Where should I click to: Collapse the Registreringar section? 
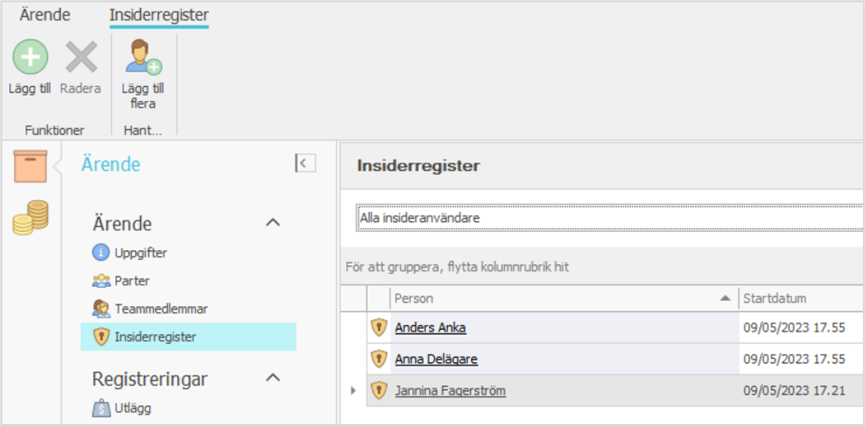point(272,378)
